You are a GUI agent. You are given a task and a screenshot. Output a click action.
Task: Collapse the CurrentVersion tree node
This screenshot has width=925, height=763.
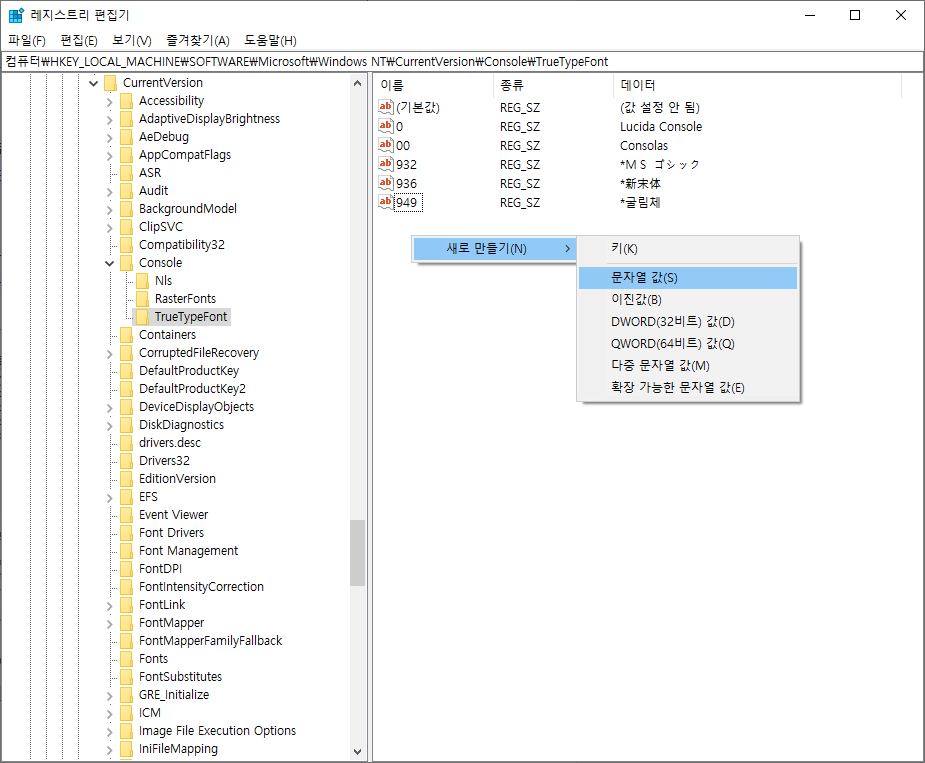93,83
